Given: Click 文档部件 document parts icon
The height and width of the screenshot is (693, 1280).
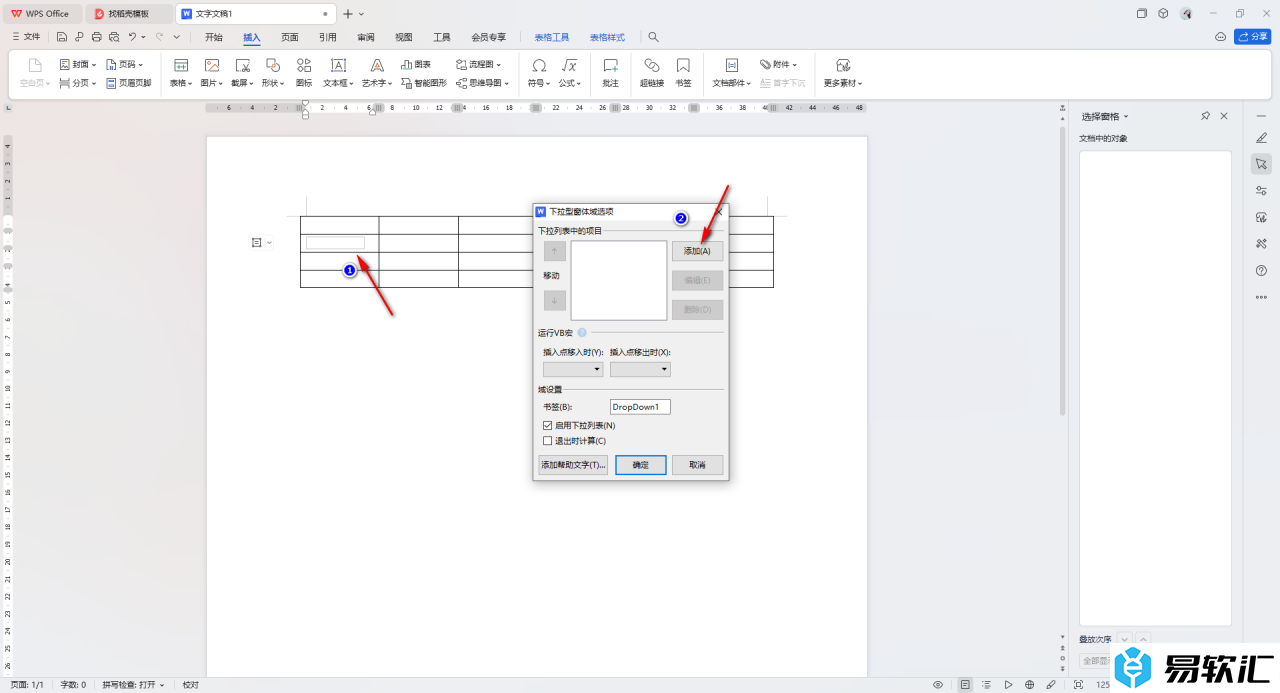Looking at the screenshot, I should tap(732, 65).
